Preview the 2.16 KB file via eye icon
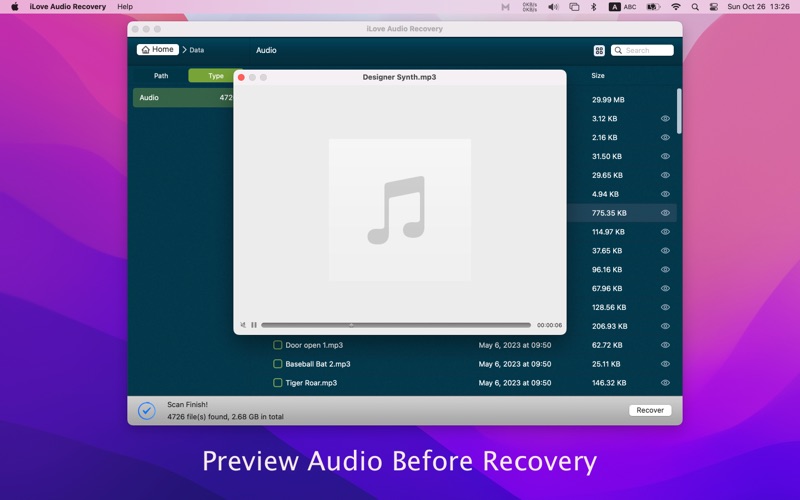The image size is (800, 500). coord(665,137)
